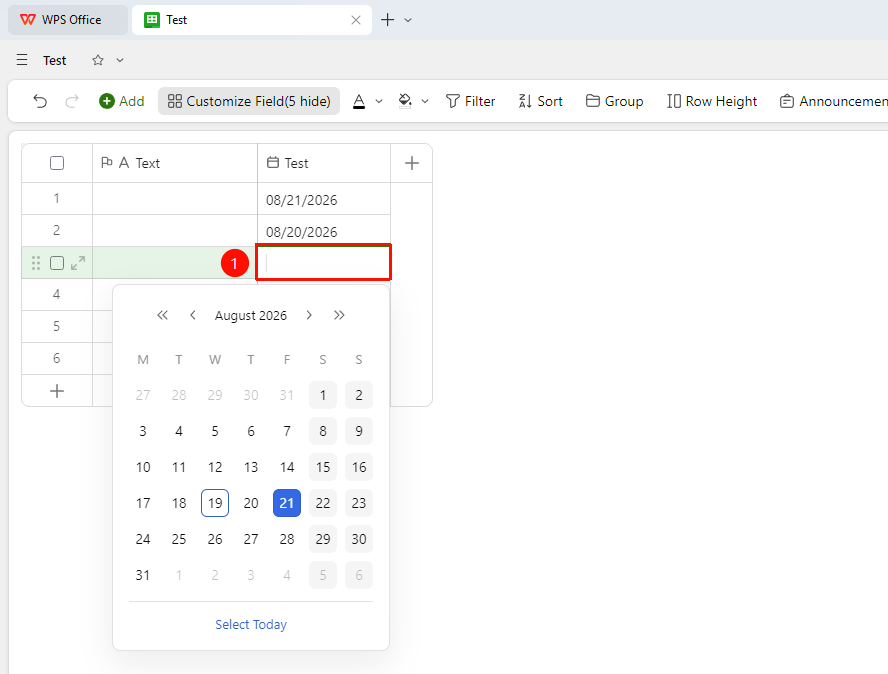Viewport: 888px width, 674px height.
Task: Close the Test document tab
Action: (356, 20)
